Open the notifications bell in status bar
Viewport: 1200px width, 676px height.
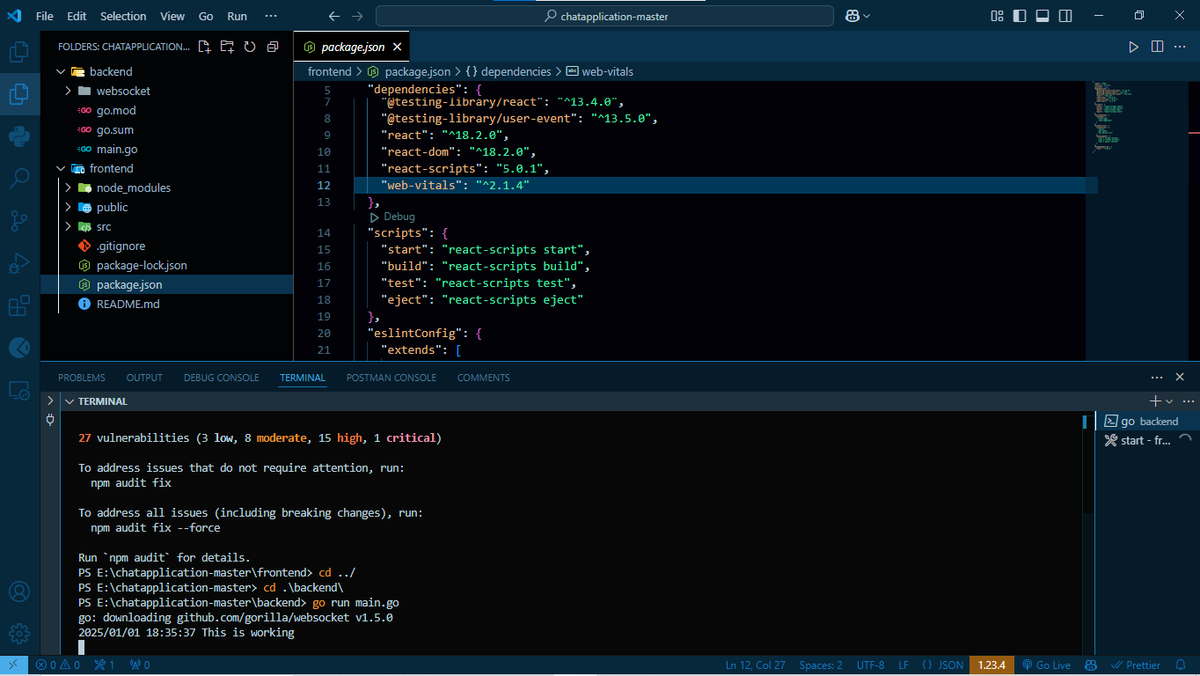(1181, 665)
